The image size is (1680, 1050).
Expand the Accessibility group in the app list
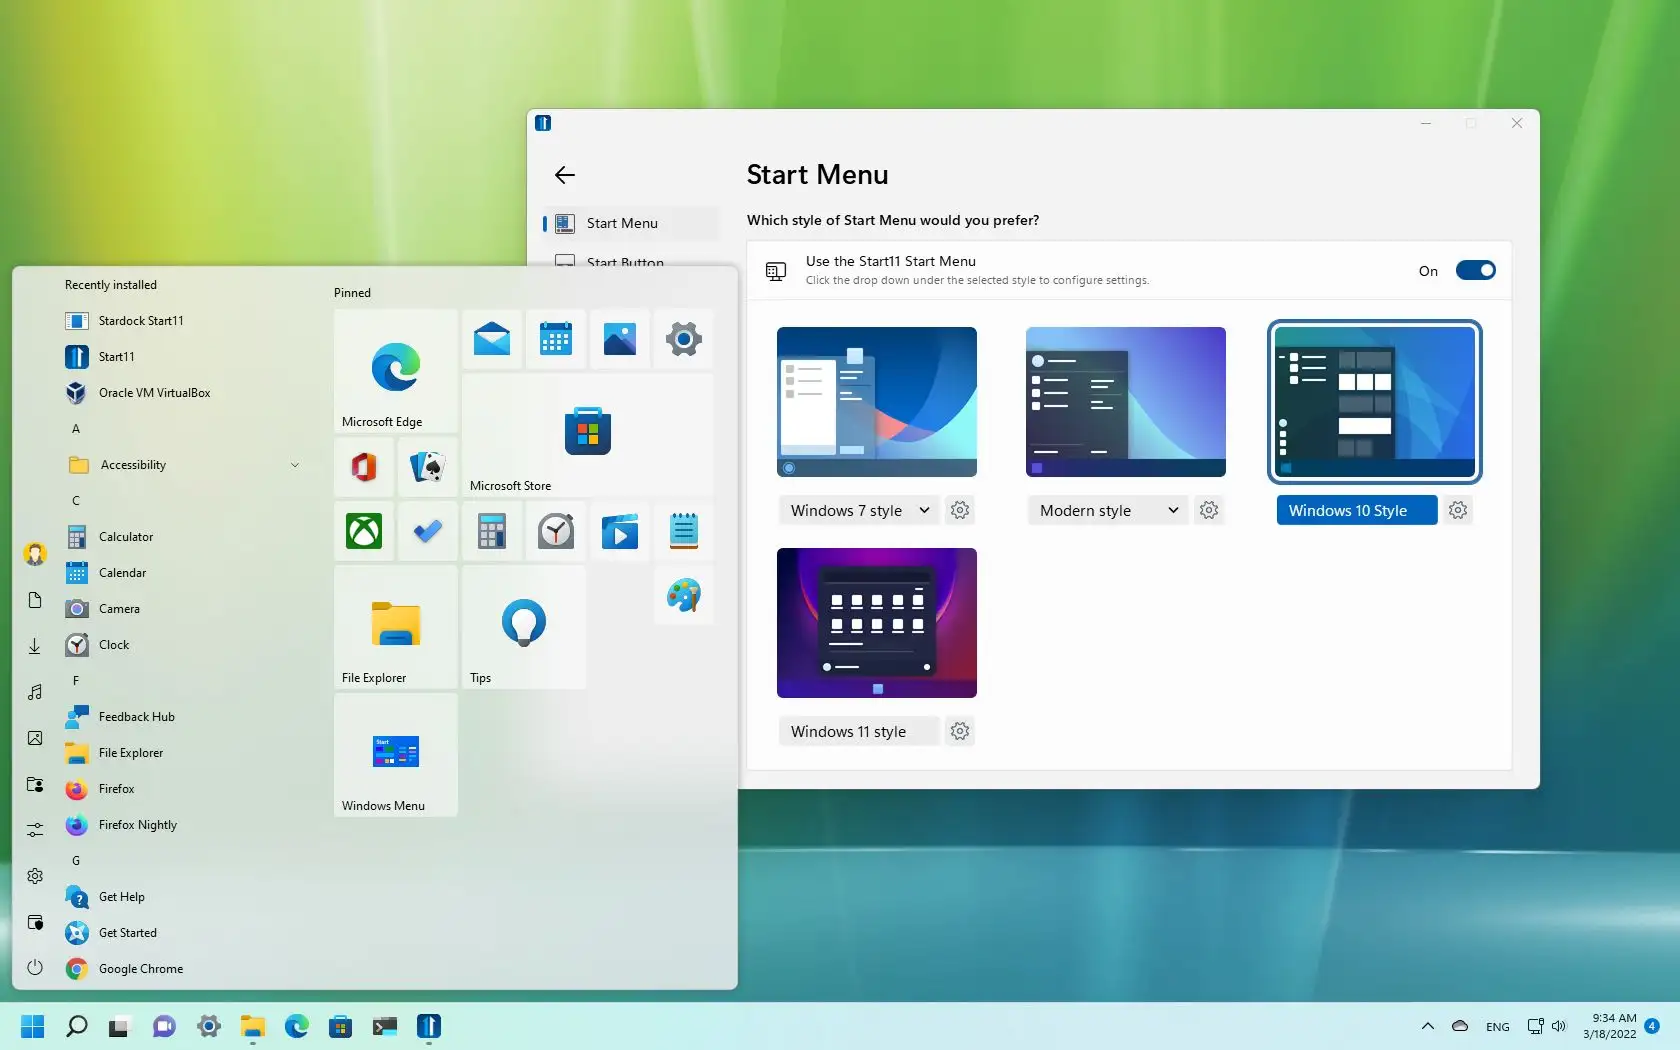(x=294, y=464)
